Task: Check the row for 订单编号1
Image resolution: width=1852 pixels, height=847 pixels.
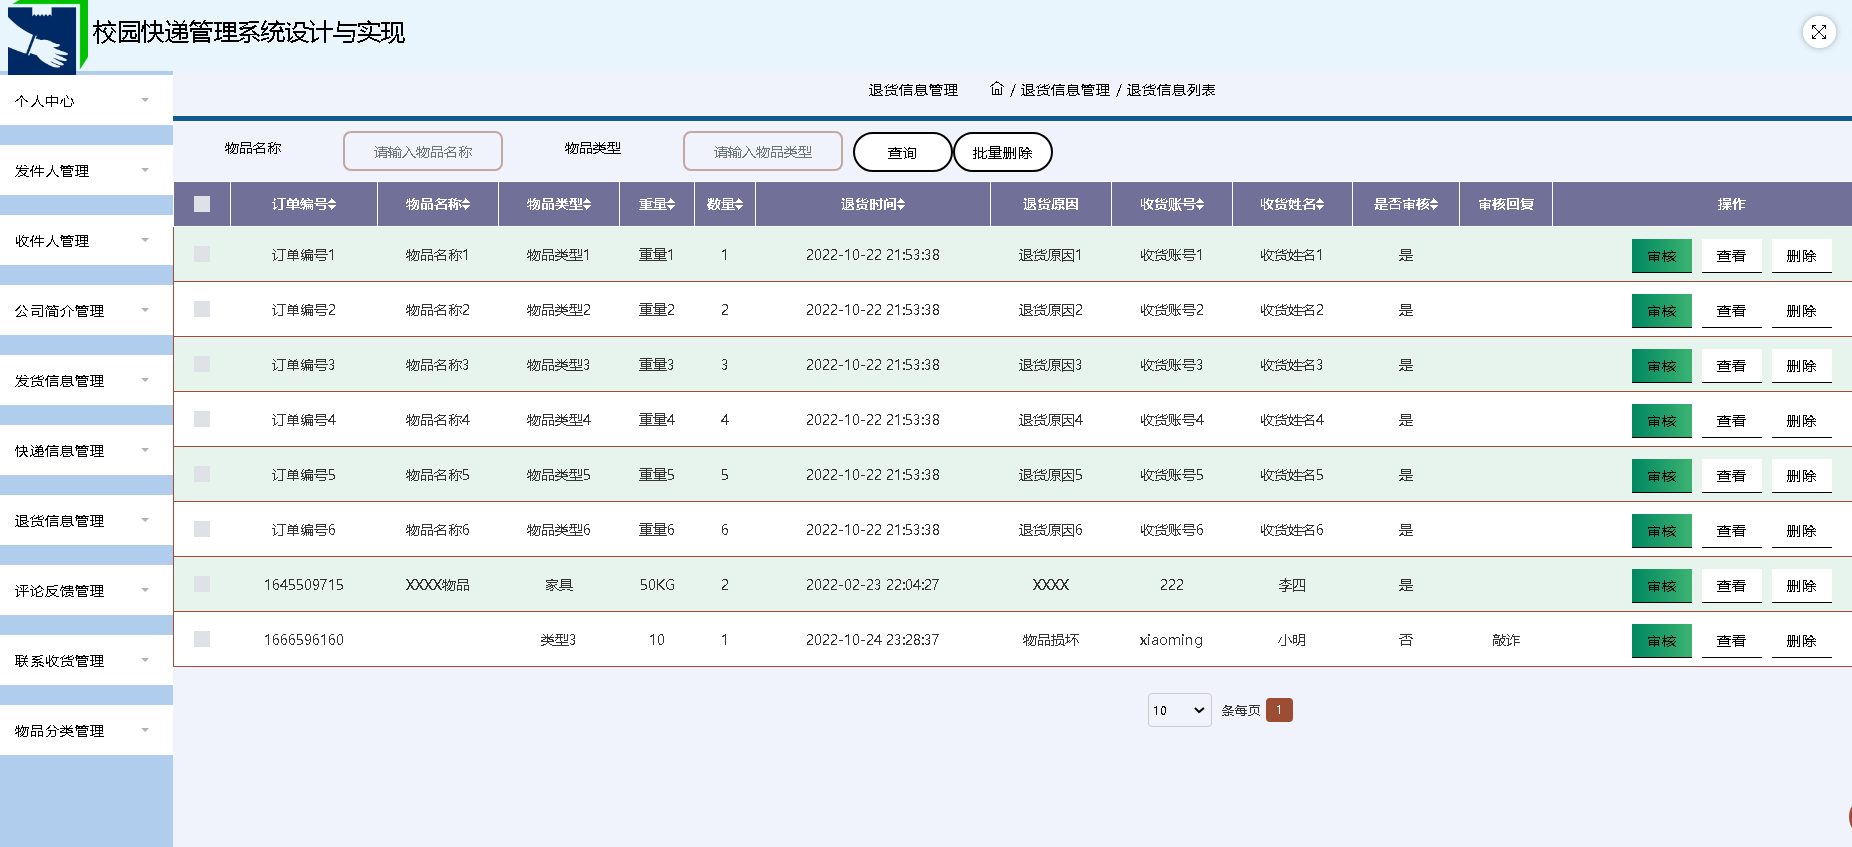Action: pos(202,254)
